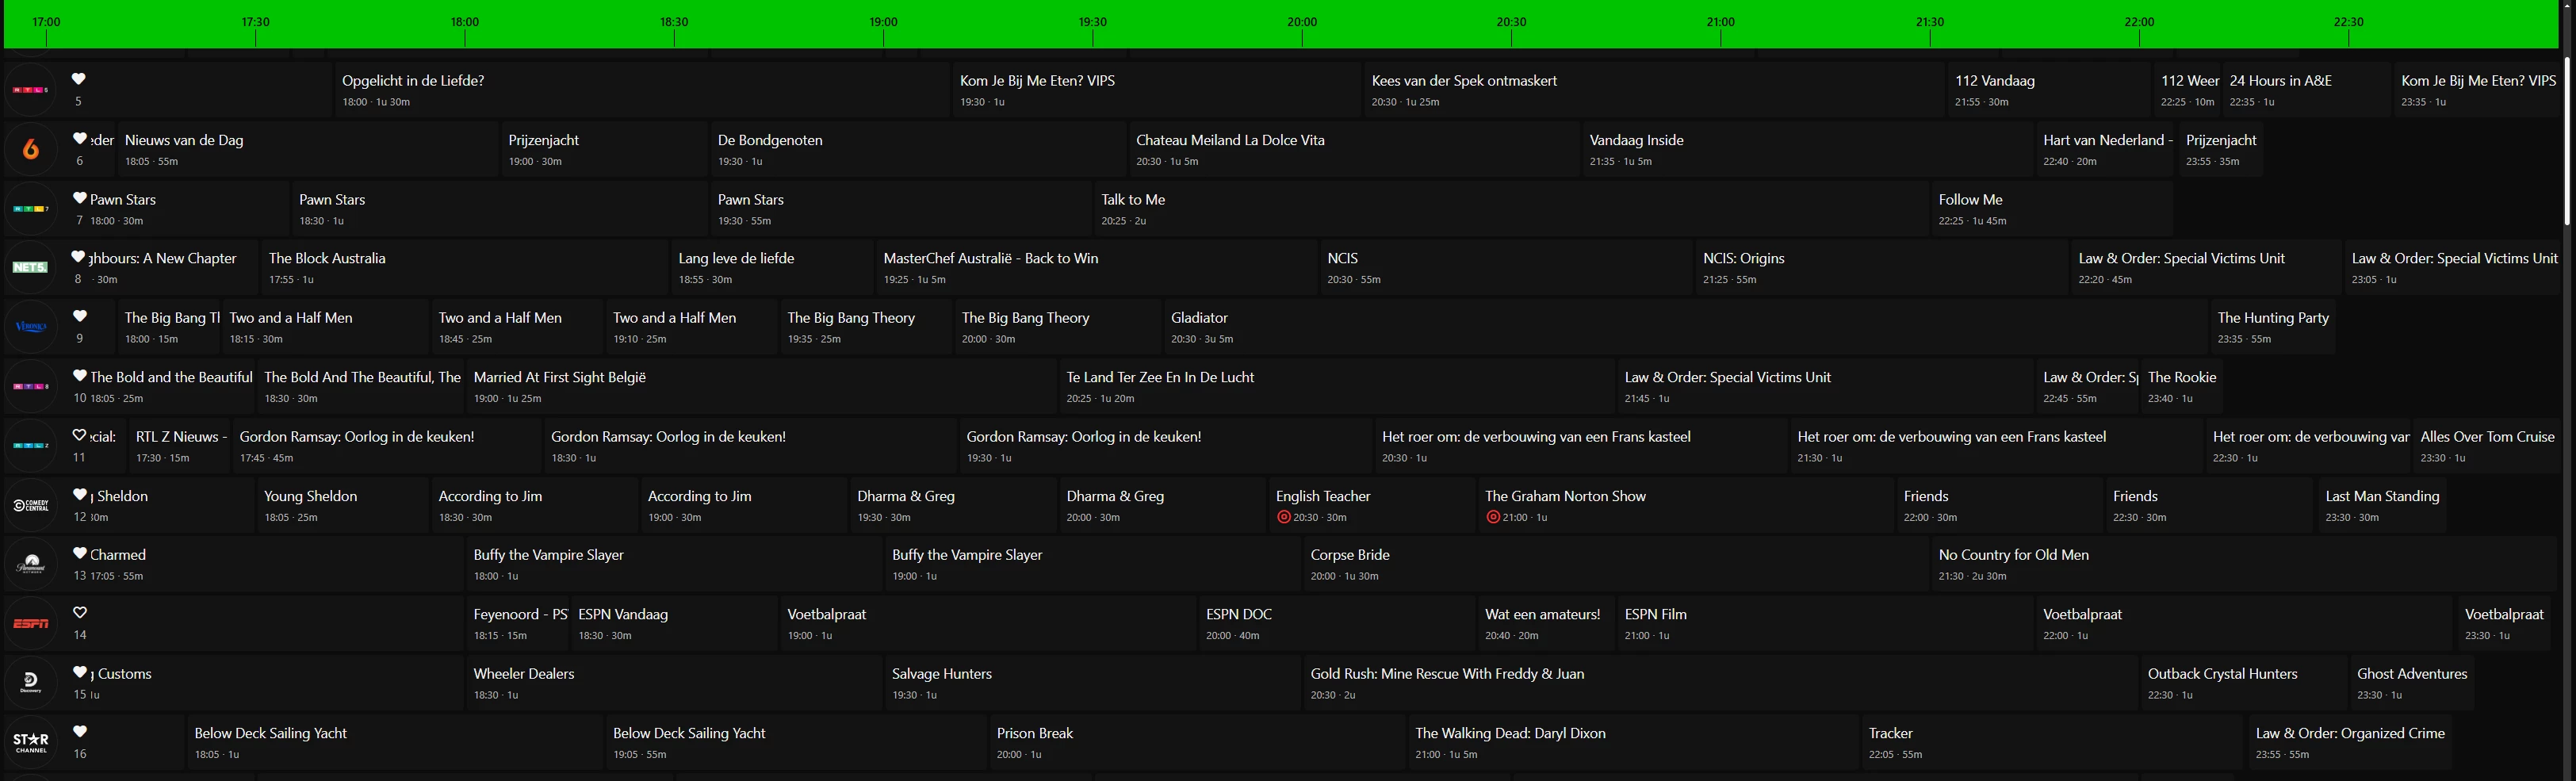
Task: Open Follow Me at 22:25
Action: pos(2052,209)
